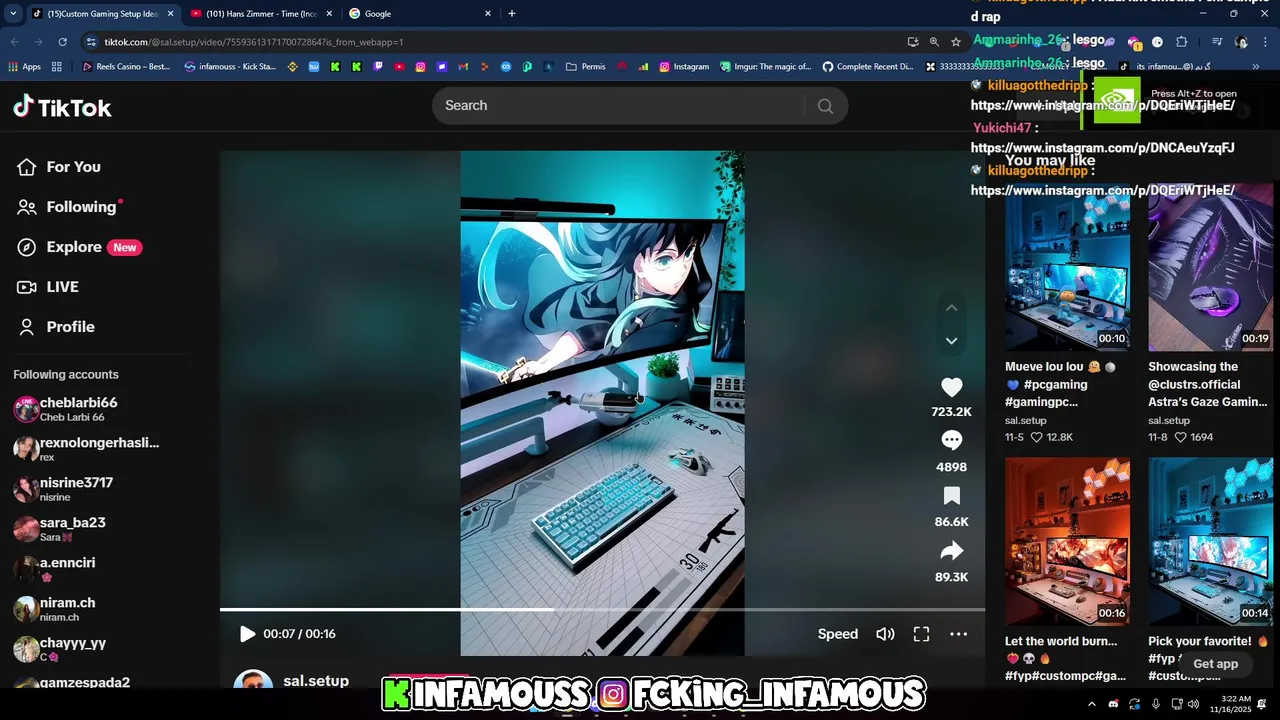
Task: Open Let the world burn video thumbnail
Action: 1067,541
